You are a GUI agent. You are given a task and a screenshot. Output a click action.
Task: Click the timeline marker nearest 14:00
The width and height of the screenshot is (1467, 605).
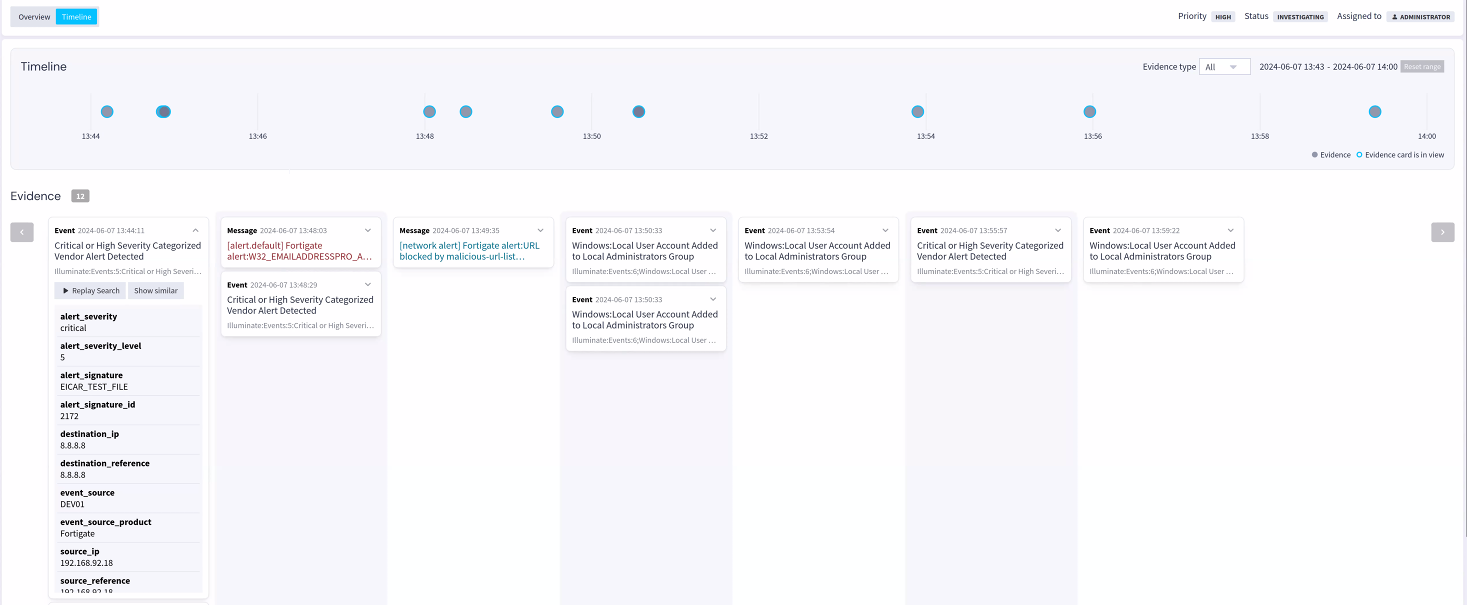tap(1375, 112)
